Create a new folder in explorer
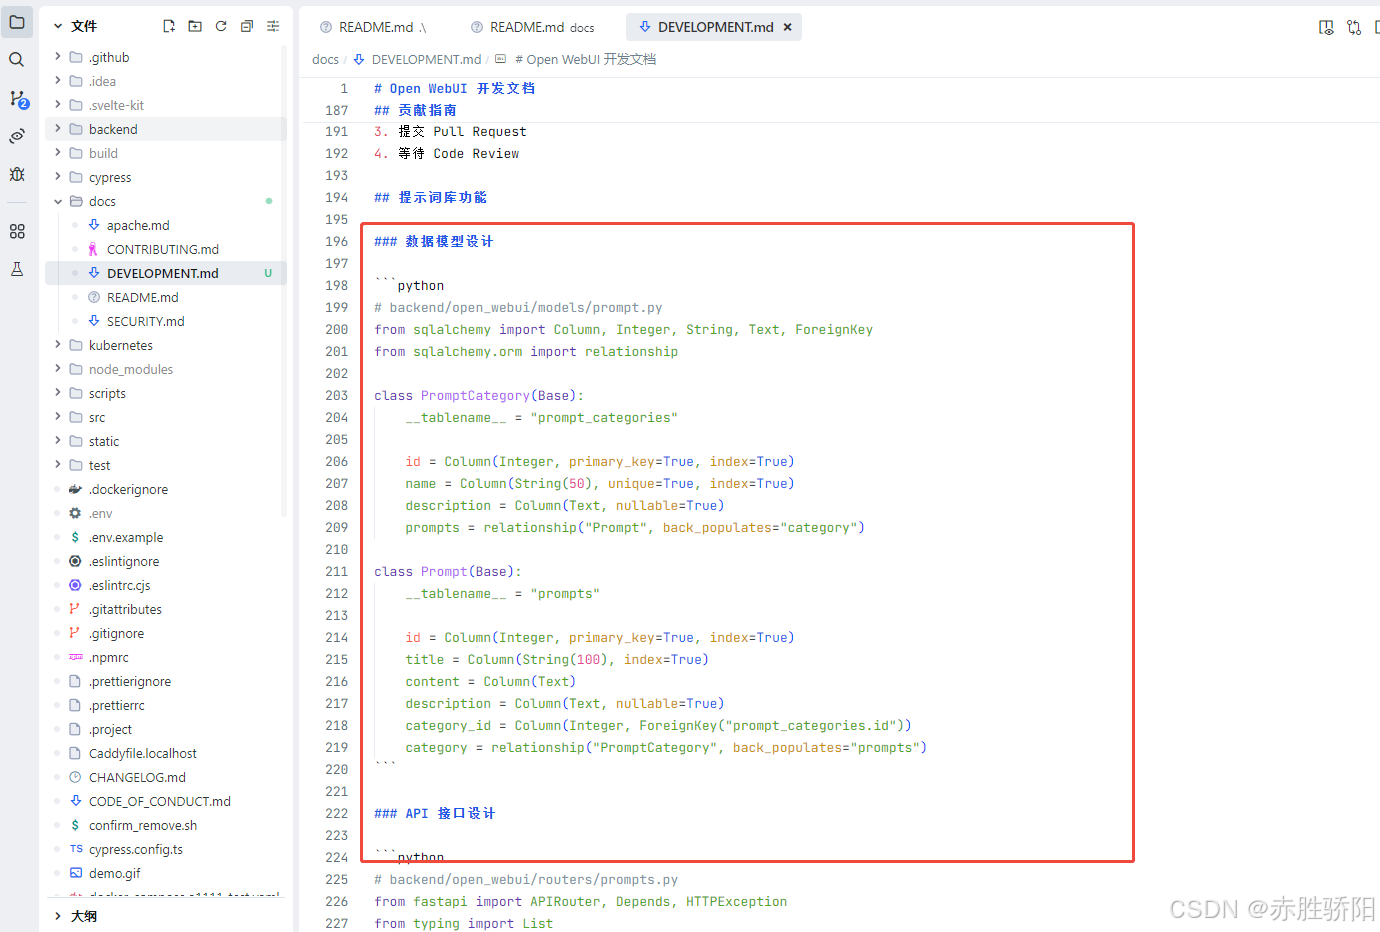The image size is (1380, 932). click(x=195, y=26)
